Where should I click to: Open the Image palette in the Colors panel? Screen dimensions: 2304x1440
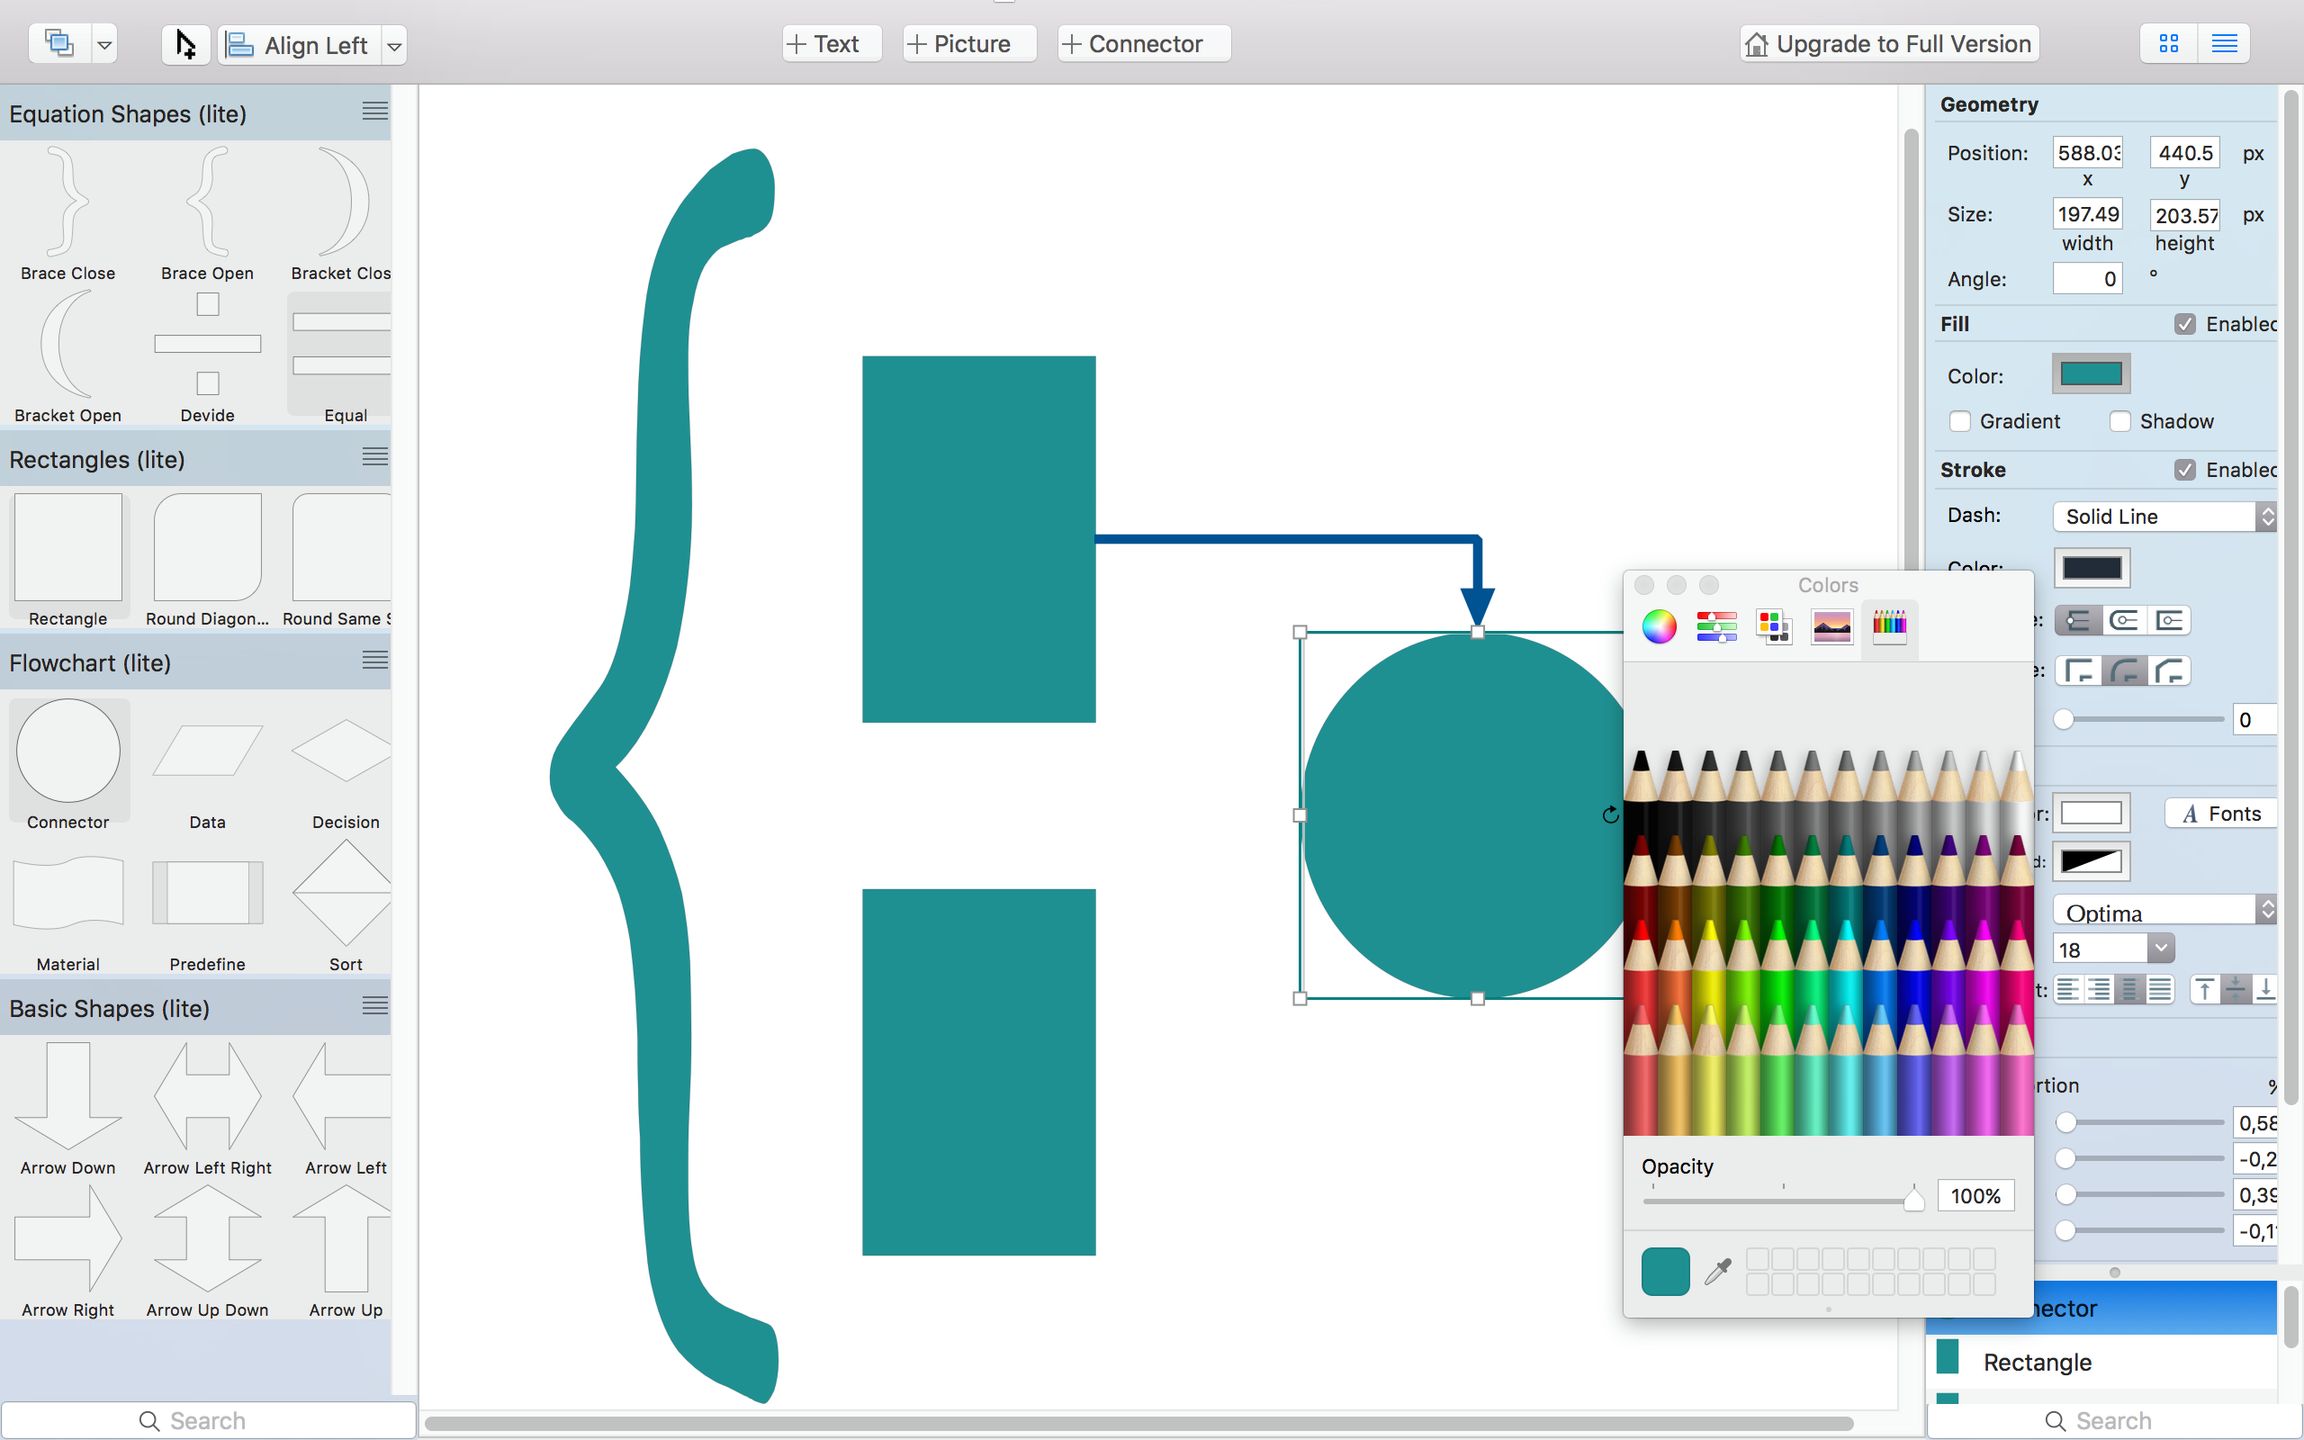[1831, 627]
